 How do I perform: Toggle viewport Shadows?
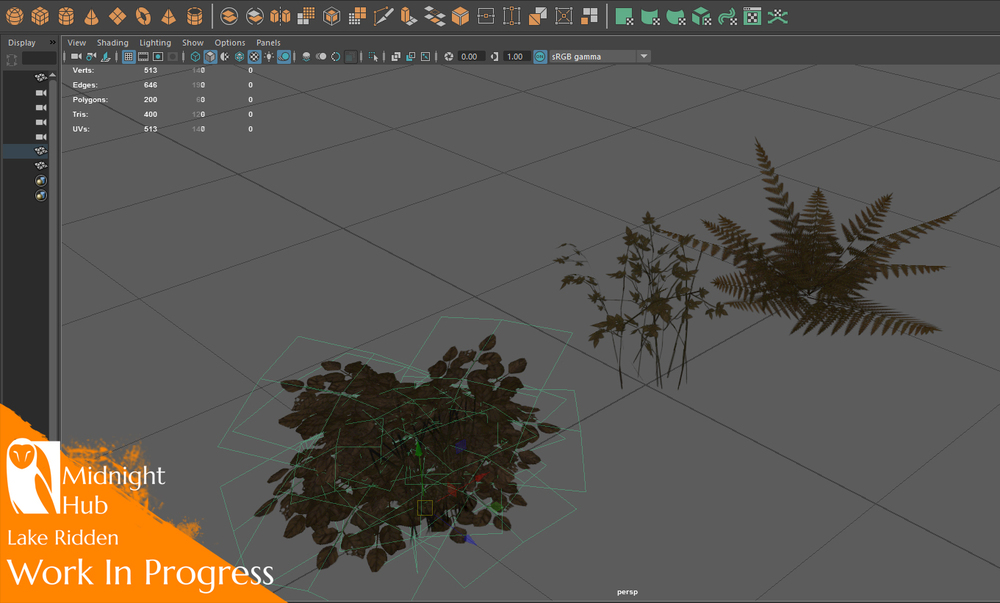[x=284, y=57]
